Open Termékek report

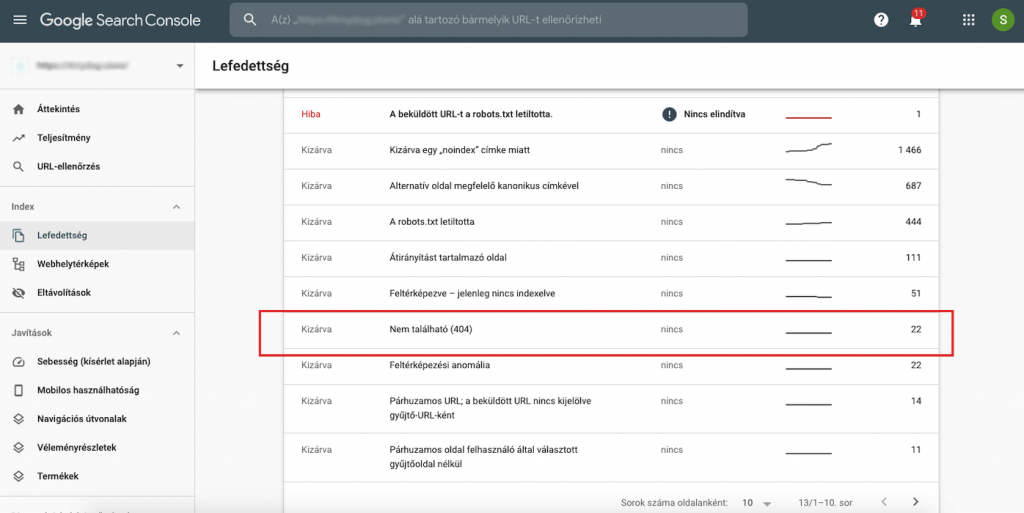point(97,476)
